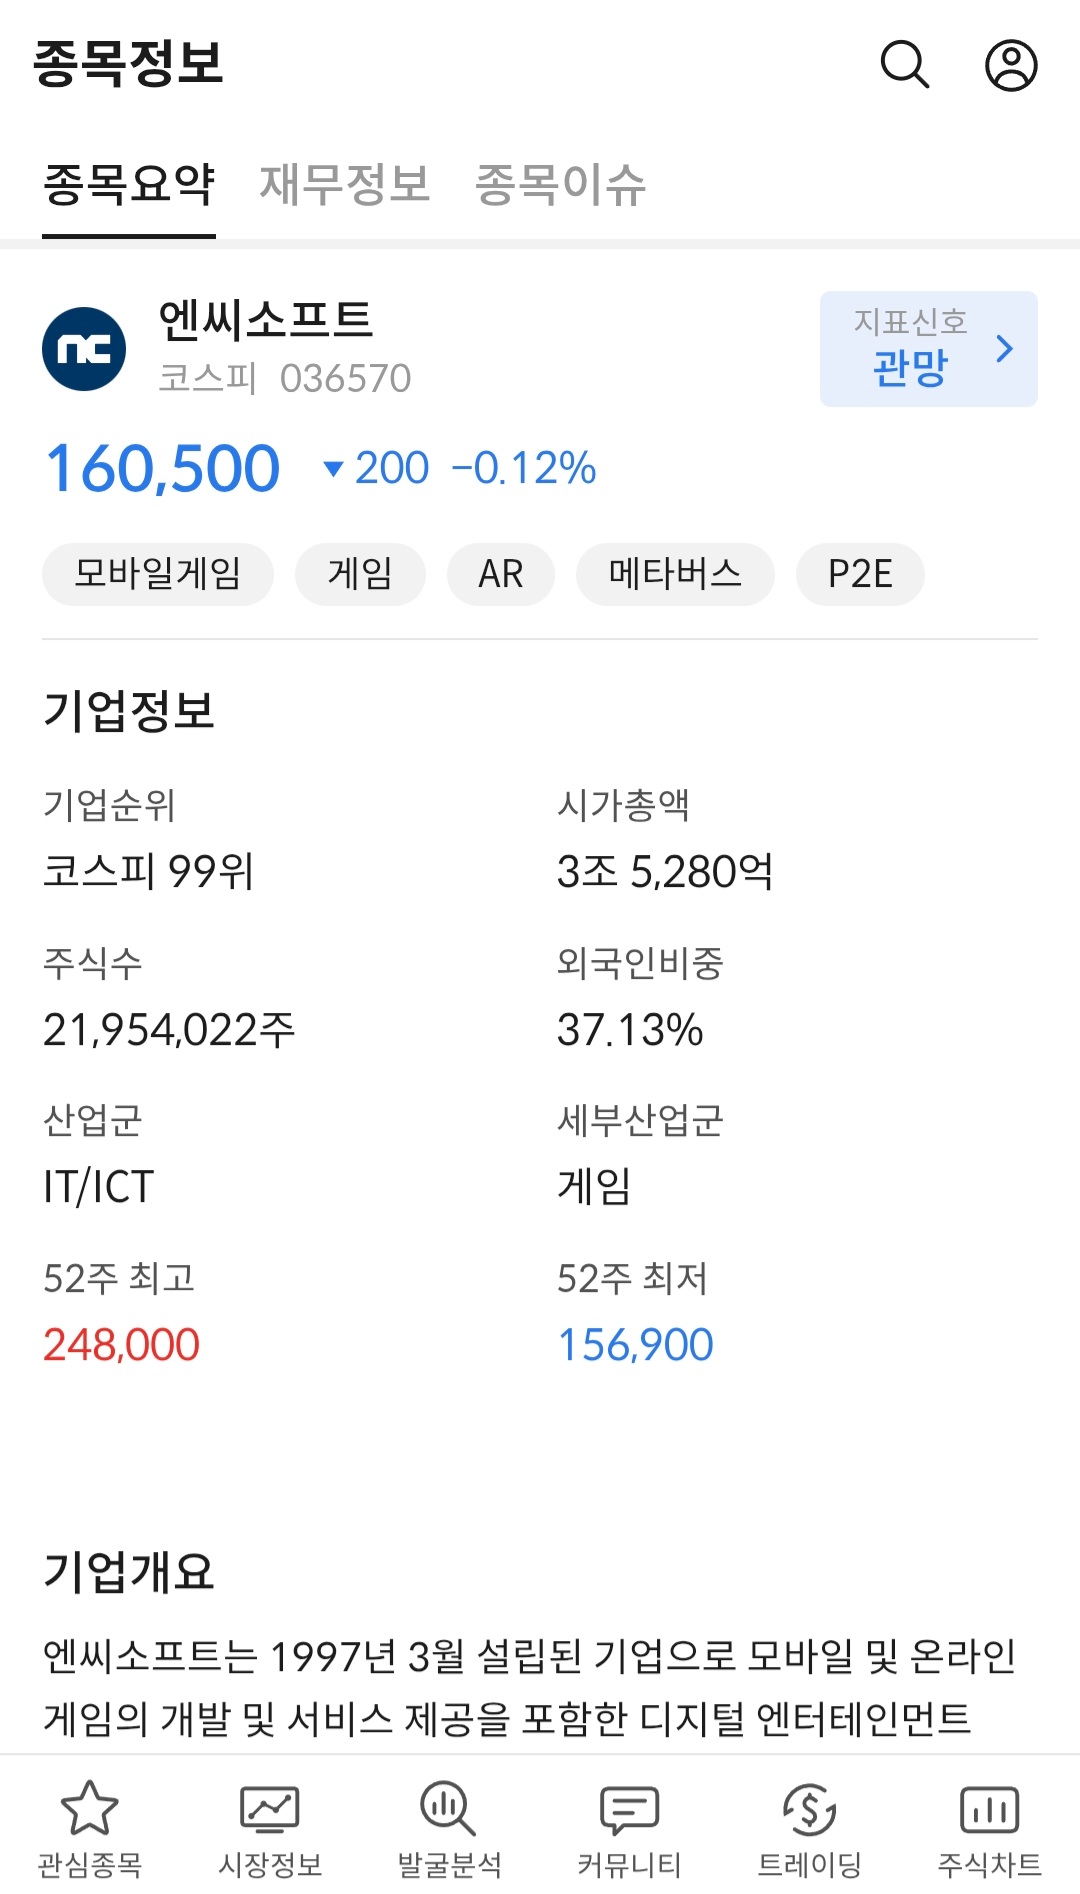The width and height of the screenshot is (1080, 1894).
Task: Tap the 모바일게임 theme tag
Action: tap(158, 574)
